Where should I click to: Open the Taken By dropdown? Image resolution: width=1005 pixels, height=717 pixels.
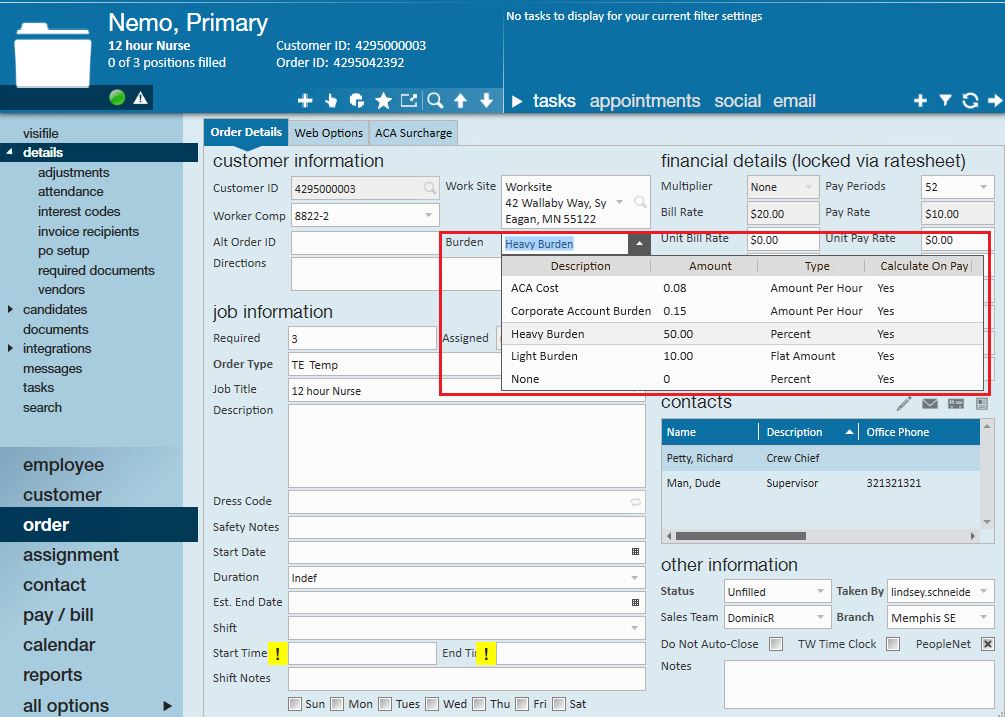pyautogui.click(x=983, y=591)
